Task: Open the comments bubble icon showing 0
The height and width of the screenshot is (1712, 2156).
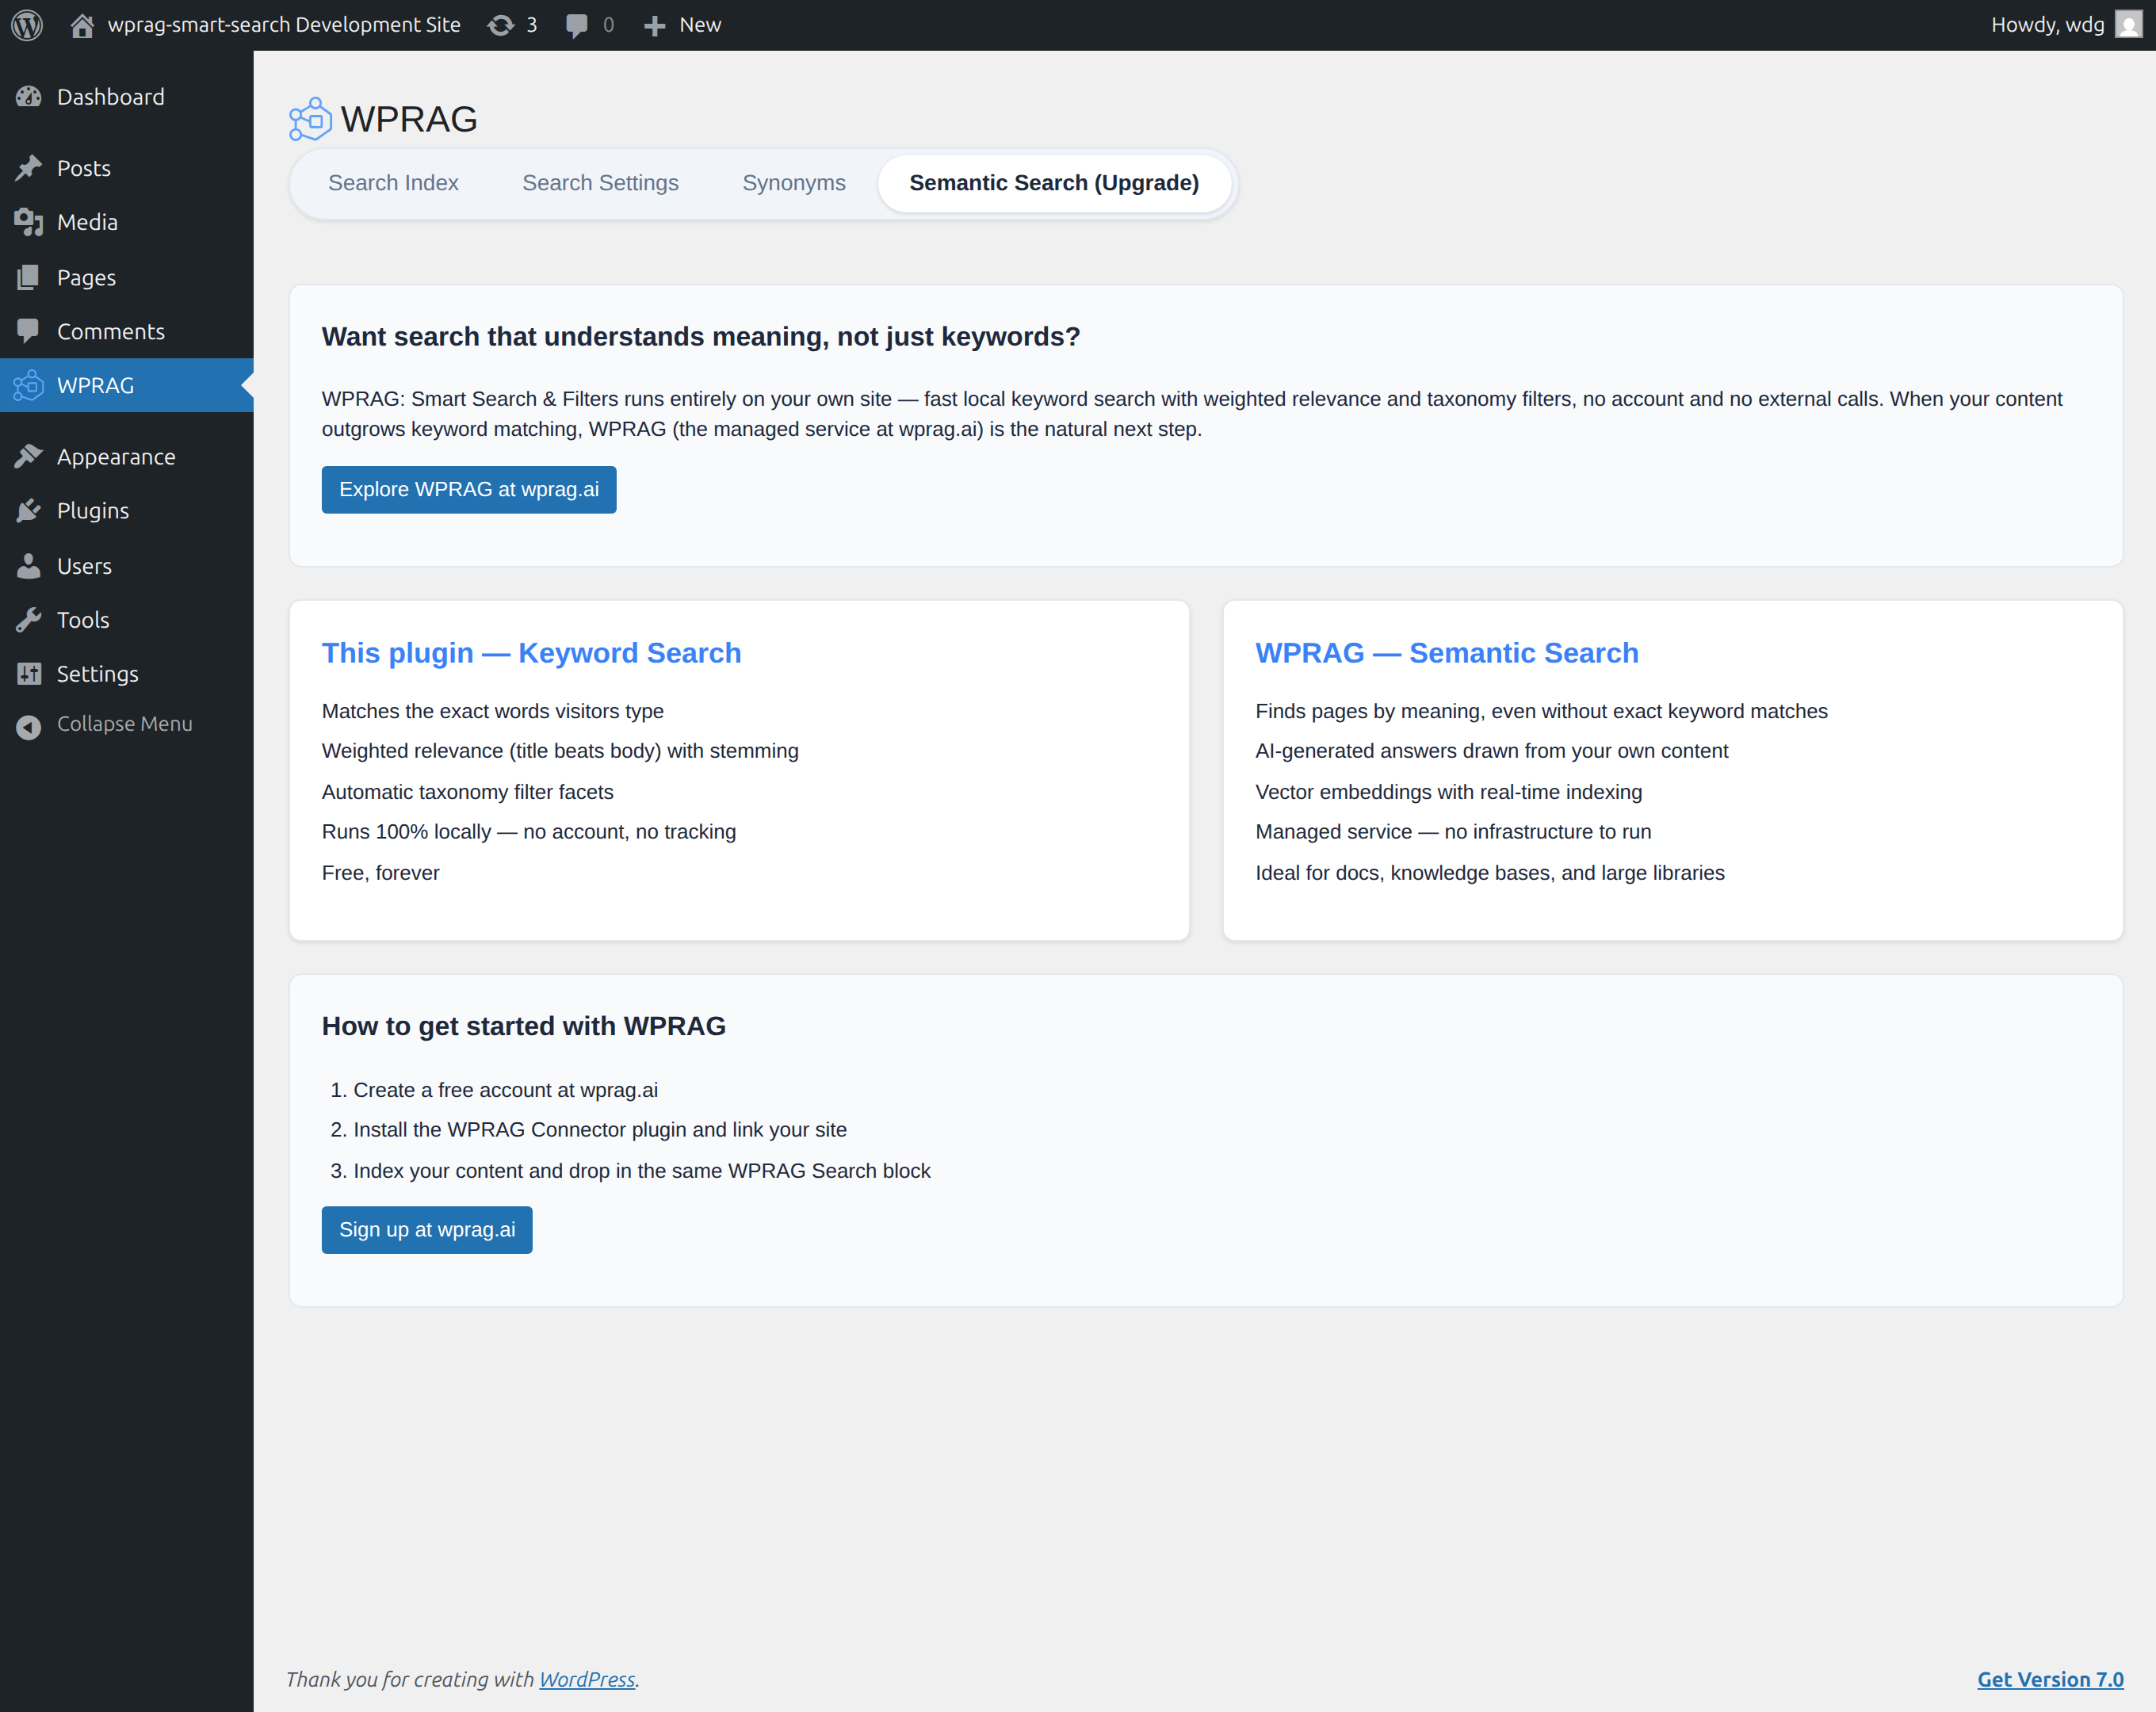Action: [576, 25]
